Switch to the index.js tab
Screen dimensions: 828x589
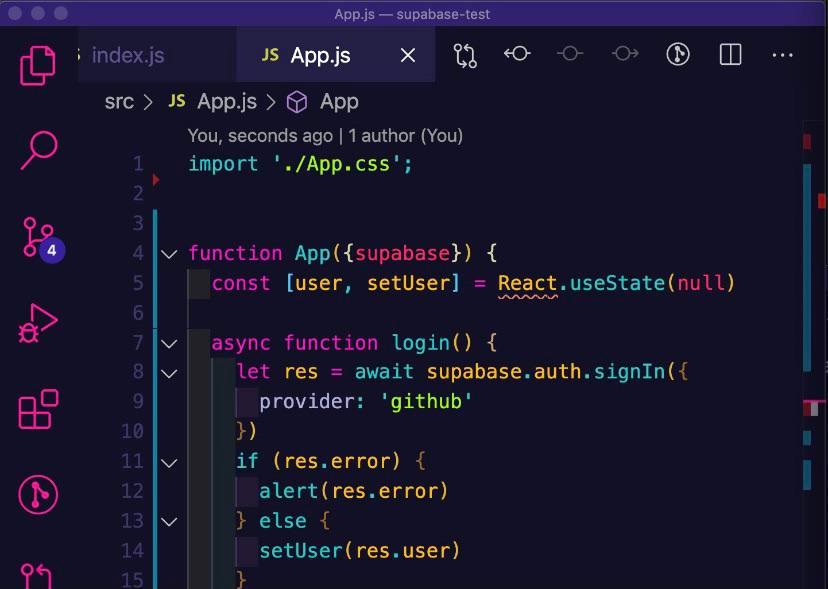click(x=127, y=55)
